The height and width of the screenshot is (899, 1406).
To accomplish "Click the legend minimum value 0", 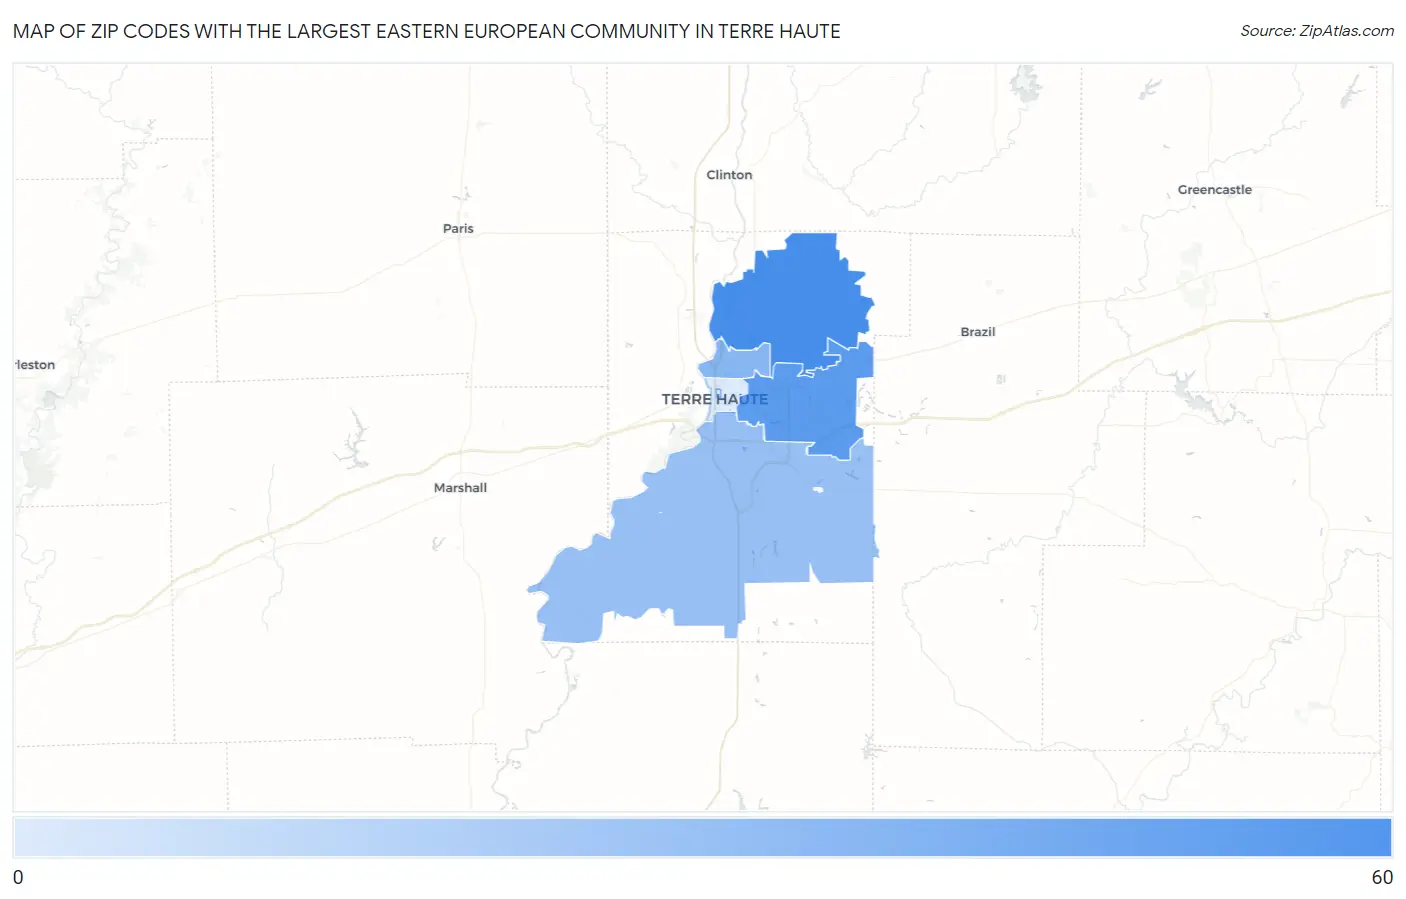I will (18, 877).
